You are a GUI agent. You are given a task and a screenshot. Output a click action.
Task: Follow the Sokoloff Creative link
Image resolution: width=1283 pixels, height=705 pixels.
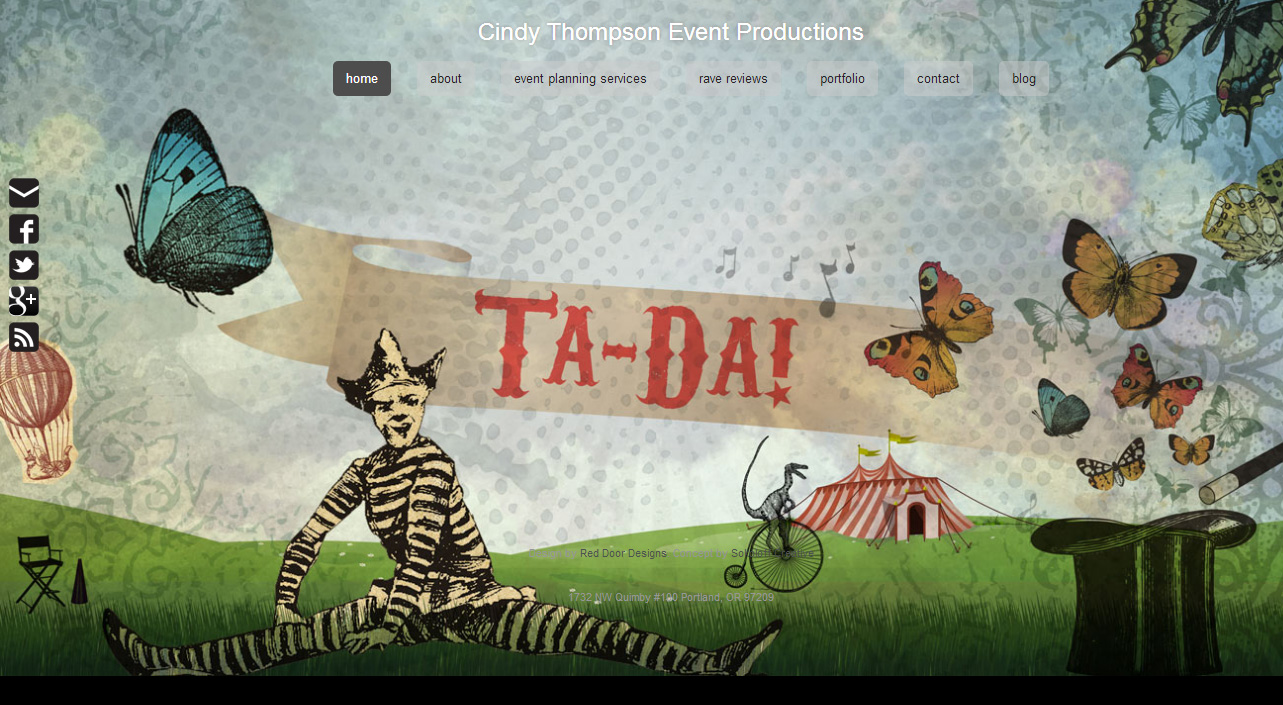pos(772,554)
